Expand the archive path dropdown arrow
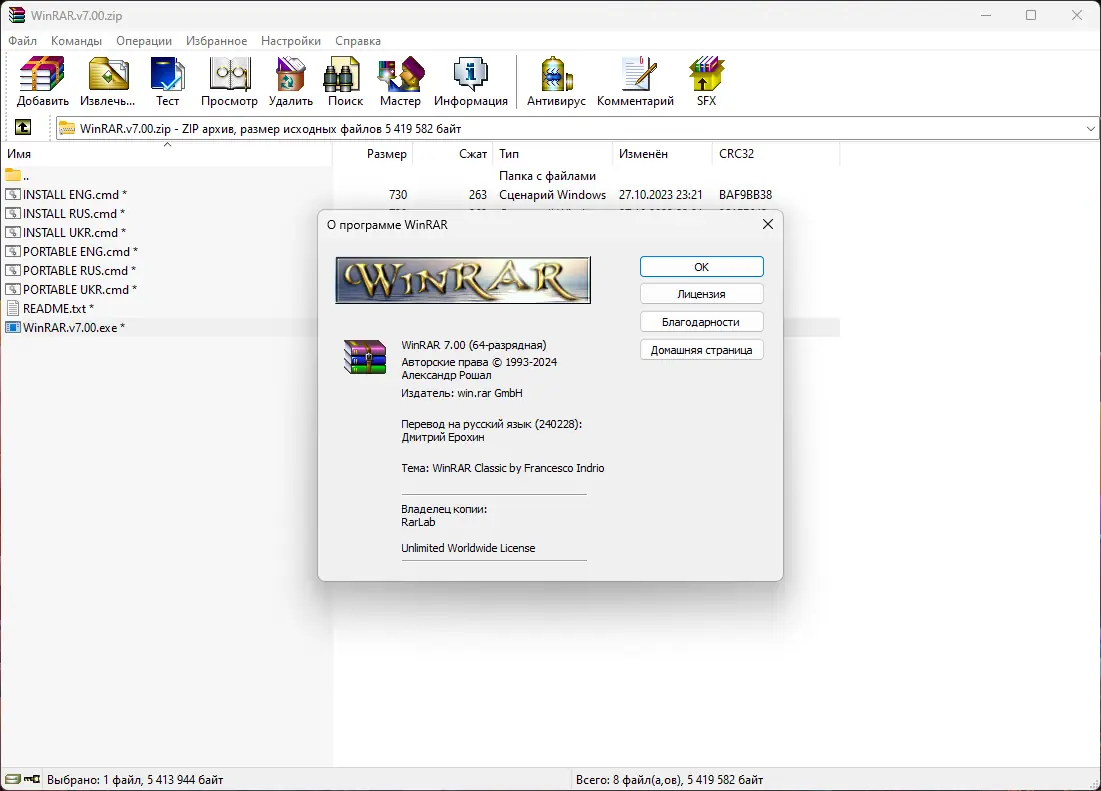Image resolution: width=1101 pixels, height=791 pixels. pyautogui.click(x=1090, y=128)
